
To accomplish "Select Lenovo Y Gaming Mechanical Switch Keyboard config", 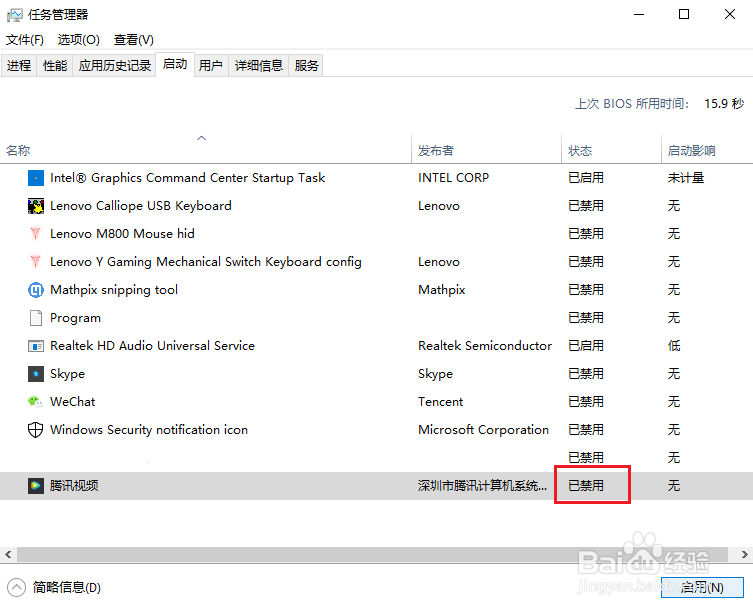I will (206, 262).
